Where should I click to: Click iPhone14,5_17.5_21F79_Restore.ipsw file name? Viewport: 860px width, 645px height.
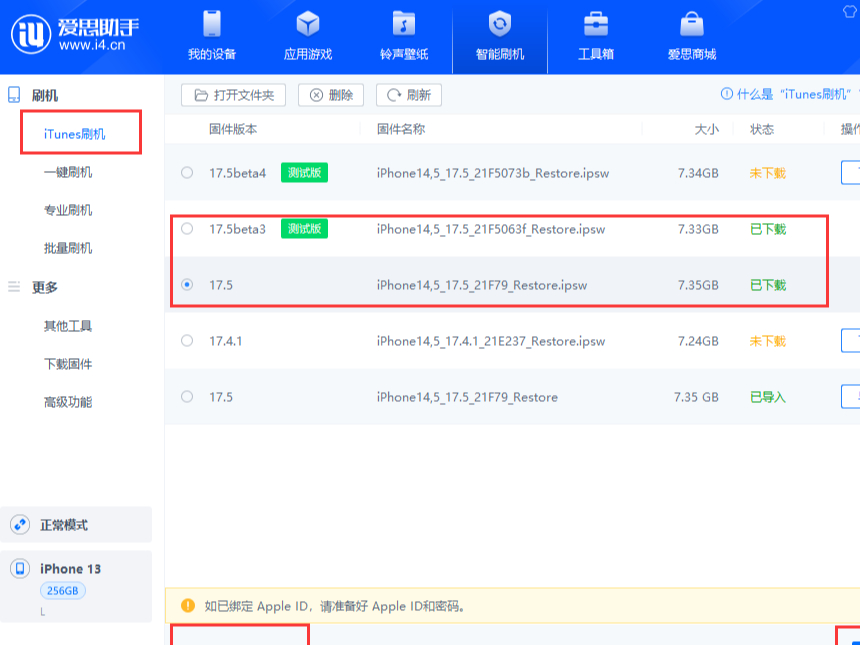pyautogui.click(x=482, y=285)
